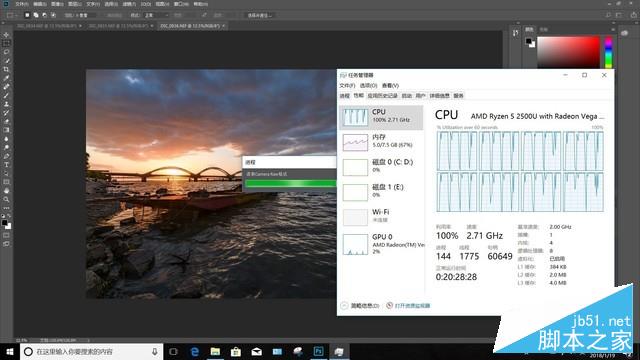Open Photoshop 滤镜 menu
The height and width of the screenshot is (360, 640).
pyautogui.click(x=129, y=4)
